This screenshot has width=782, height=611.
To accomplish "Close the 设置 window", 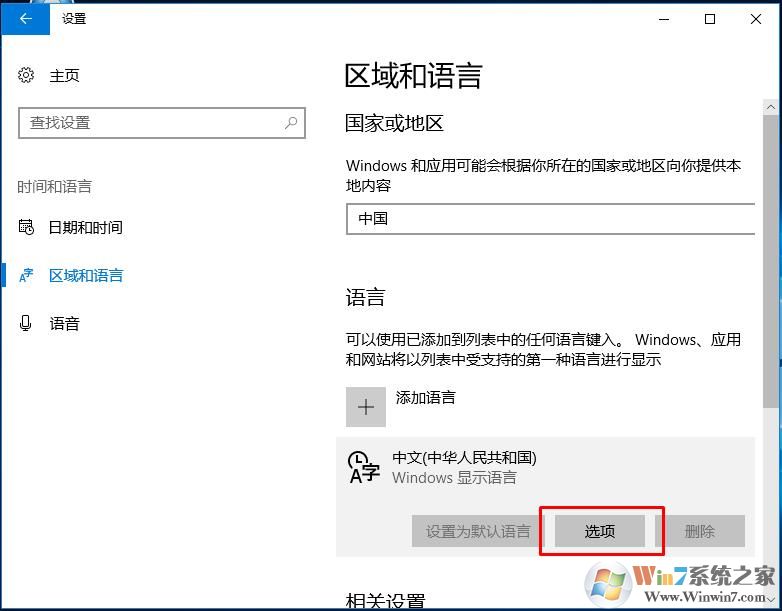I will [x=756, y=19].
